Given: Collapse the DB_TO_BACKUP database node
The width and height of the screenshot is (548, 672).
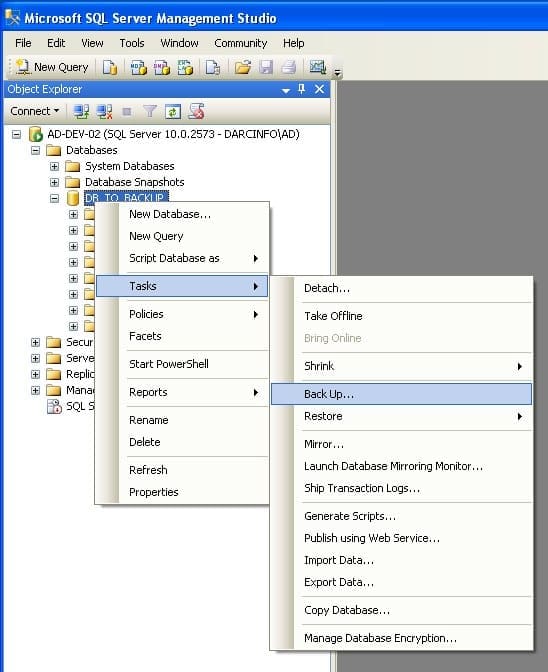Looking at the screenshot, I should [54, 198].
